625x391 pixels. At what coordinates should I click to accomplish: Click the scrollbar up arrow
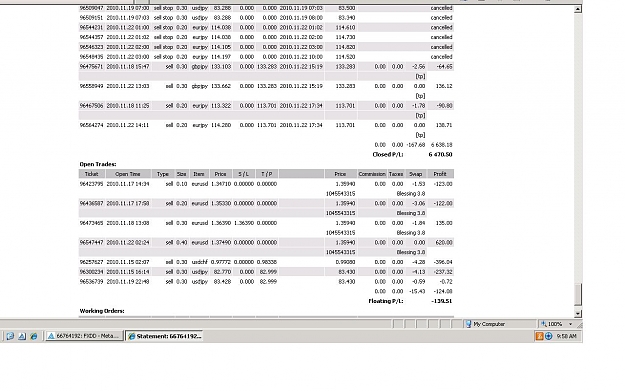578,9
